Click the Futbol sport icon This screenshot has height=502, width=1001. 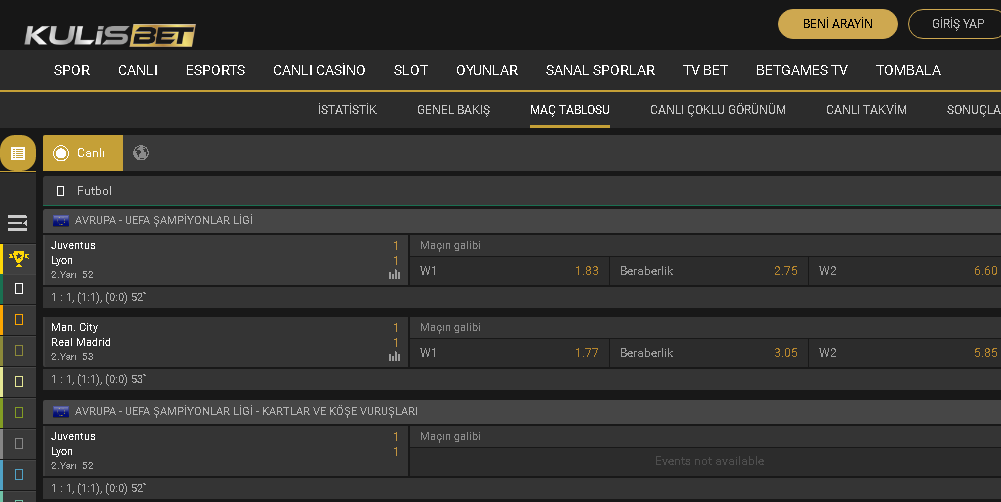coord(61,191)
